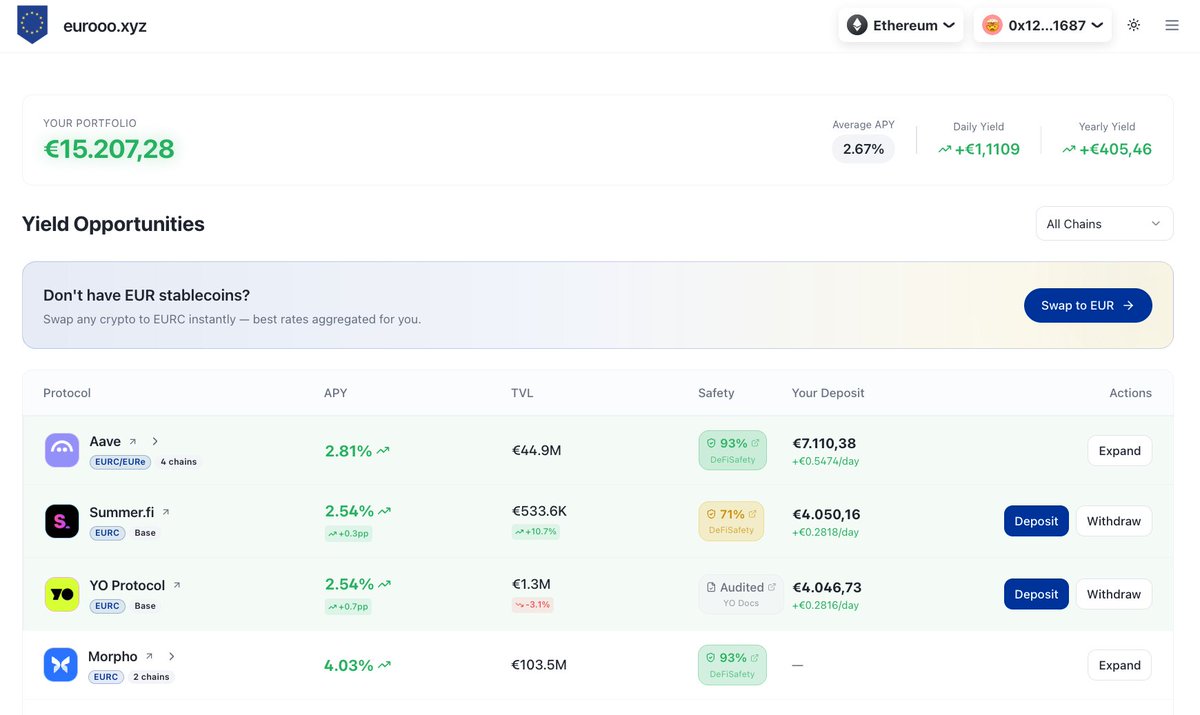Click the Yearly Yield +€405,46 value
Viewport: 1200px width, 715px height.
tap(1107, 149)
